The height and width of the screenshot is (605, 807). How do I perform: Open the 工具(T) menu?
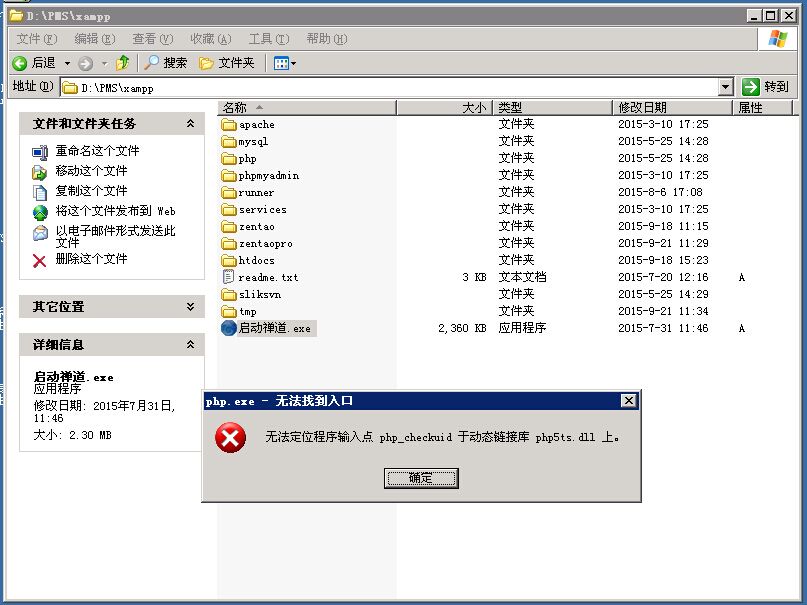click(x=269, y=39)
